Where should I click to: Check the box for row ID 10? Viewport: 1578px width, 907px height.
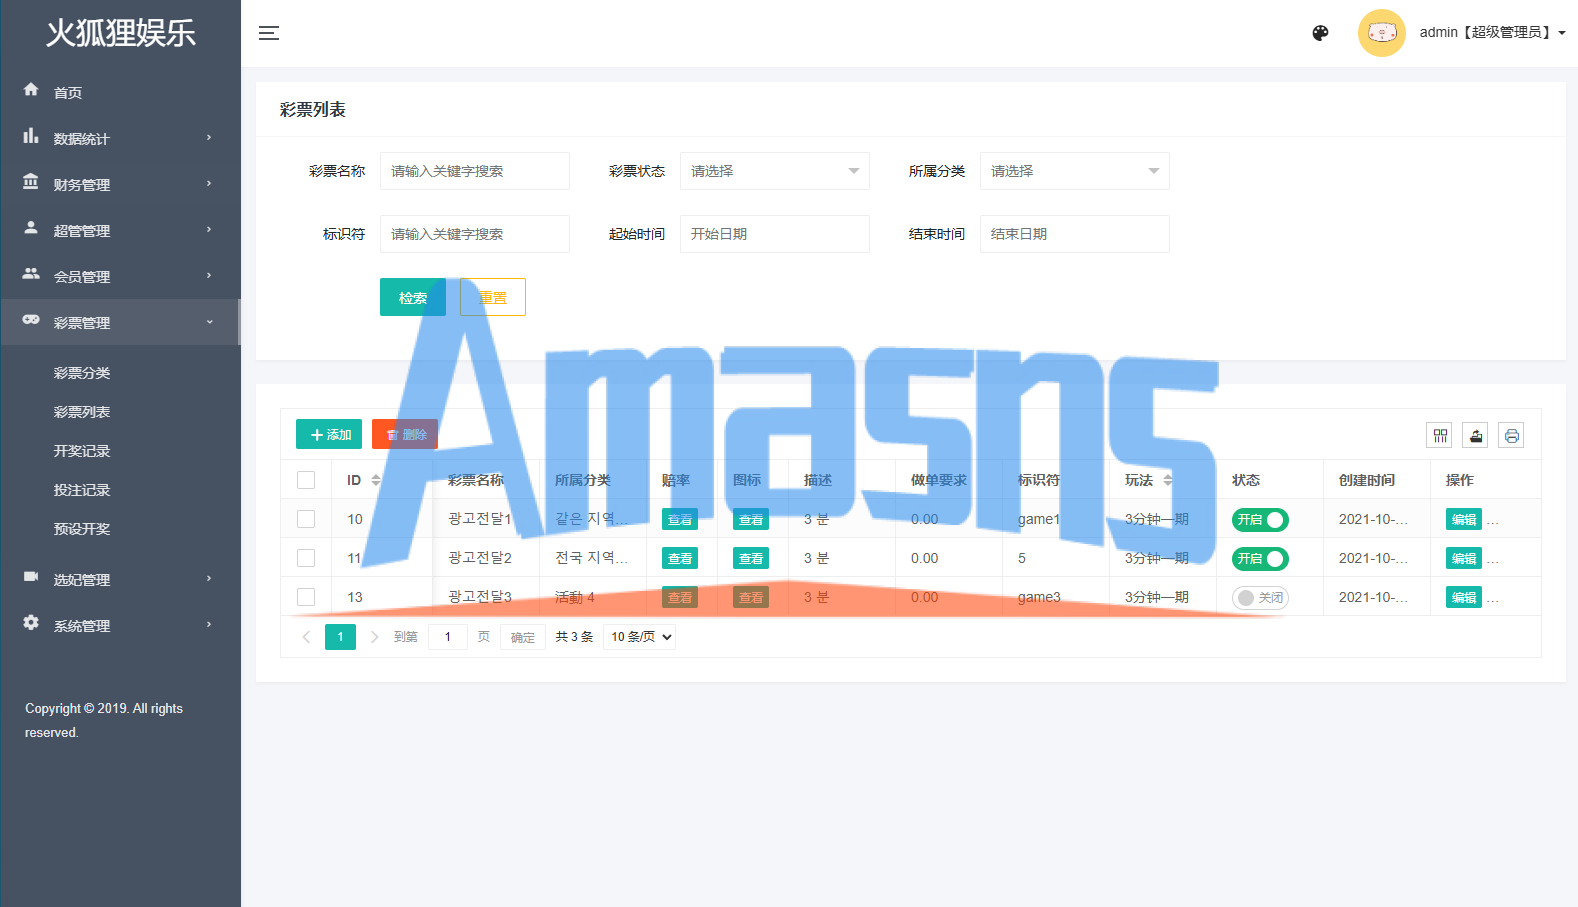click(306, 519)
